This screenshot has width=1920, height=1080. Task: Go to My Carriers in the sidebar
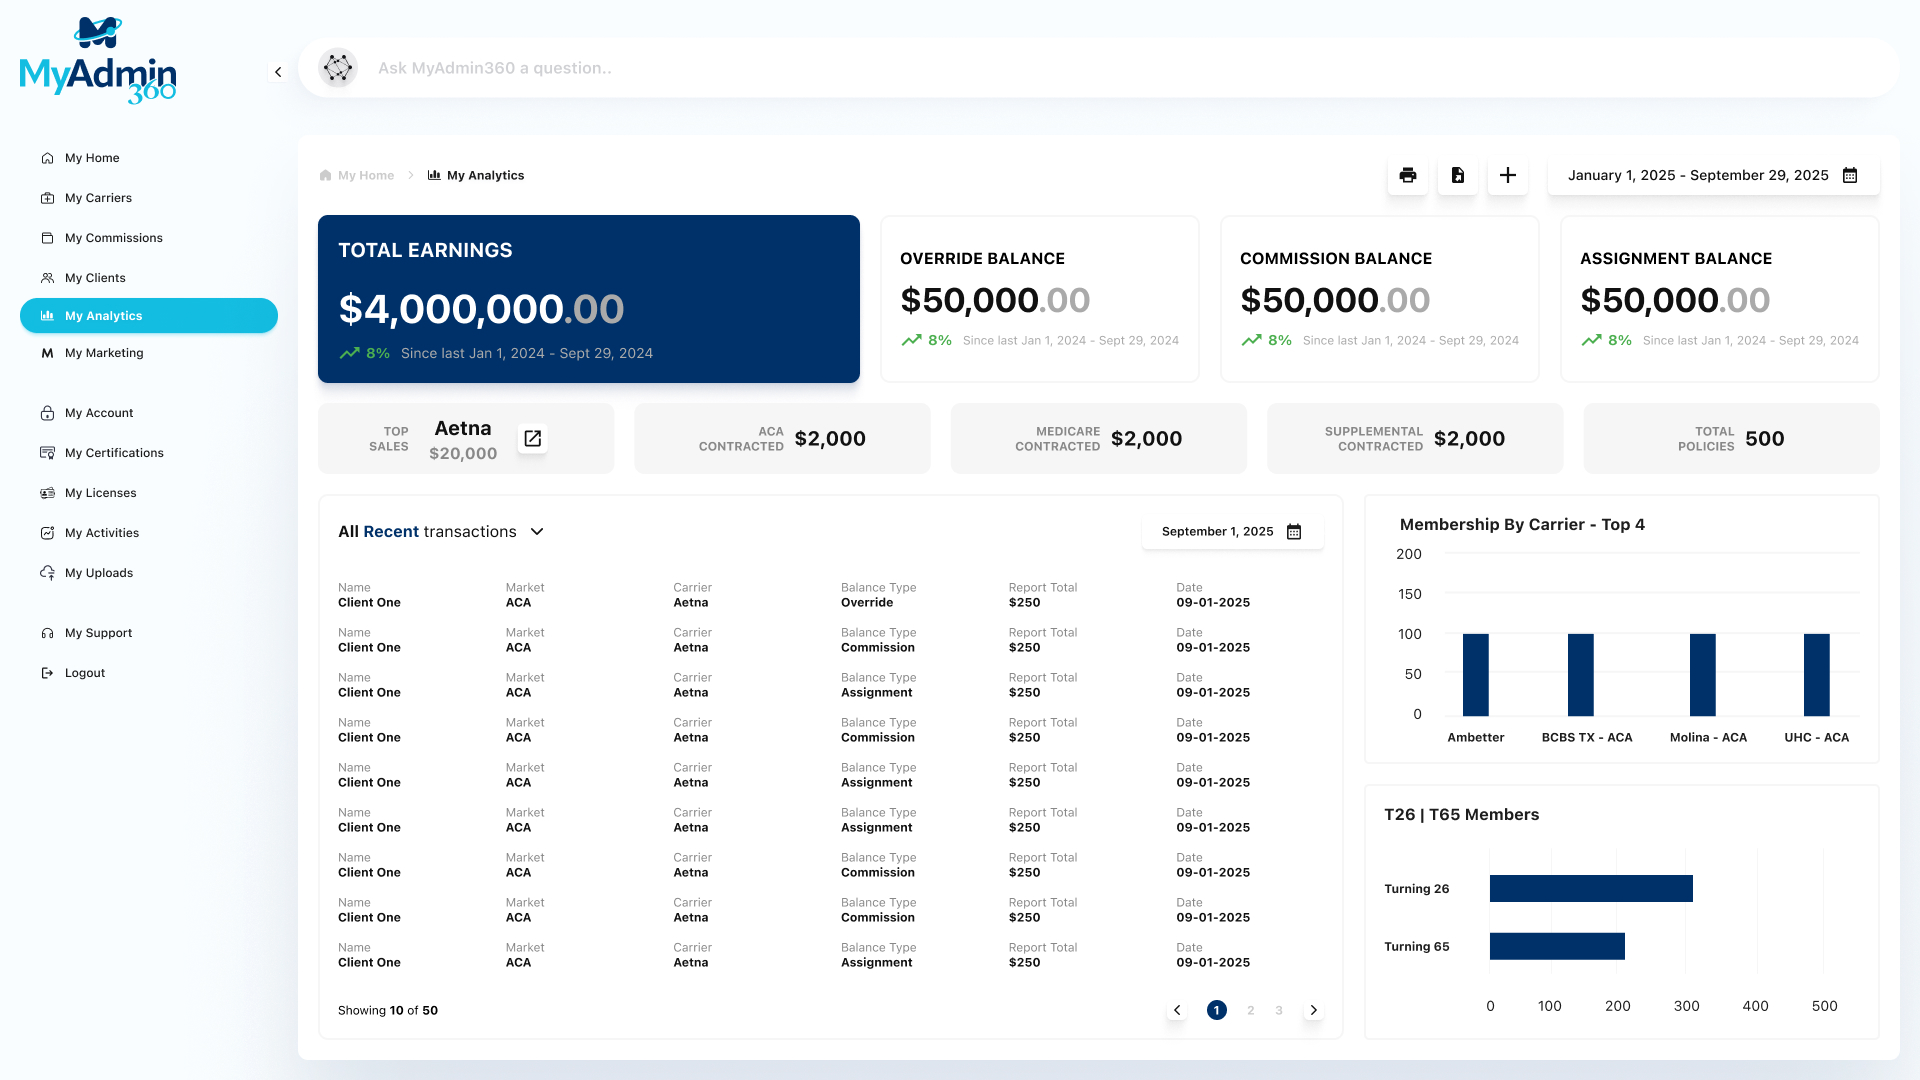pyautogui.click(x=98, y=198)
